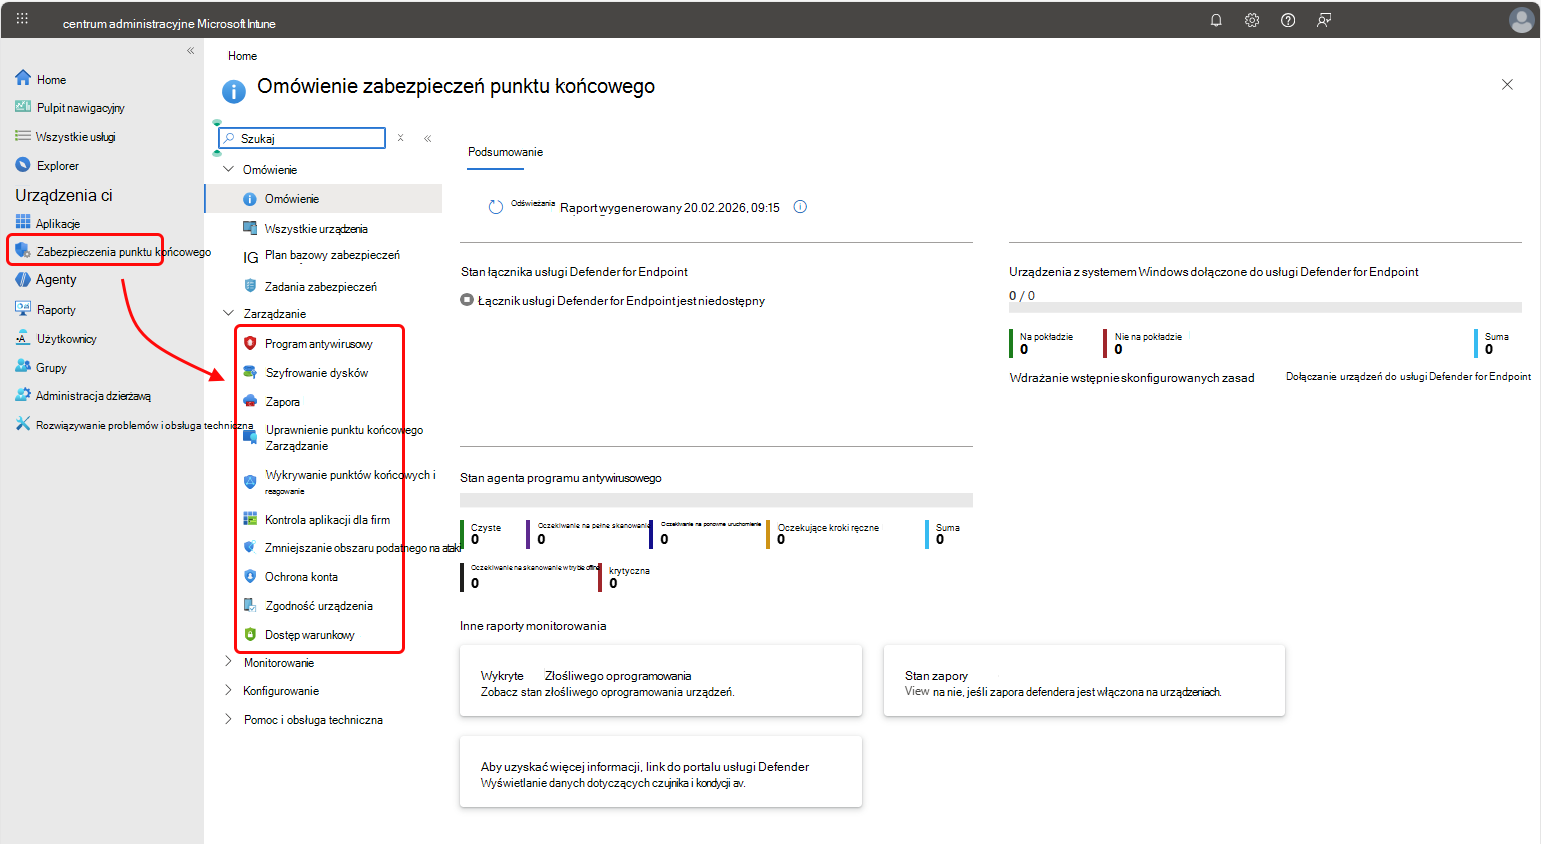Switch to the Podsumowanie tab
Viewport: 1541px width, 844px height.
(x=505, y=152)
